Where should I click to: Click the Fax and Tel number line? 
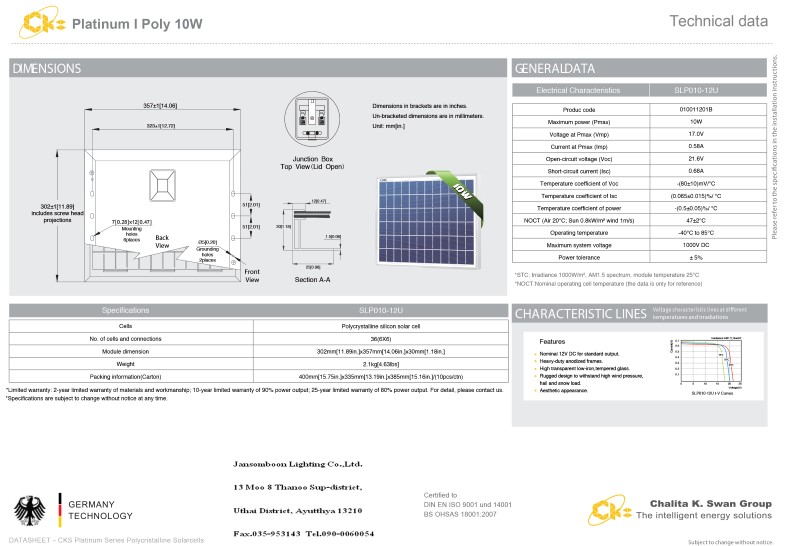click(304, 533)
